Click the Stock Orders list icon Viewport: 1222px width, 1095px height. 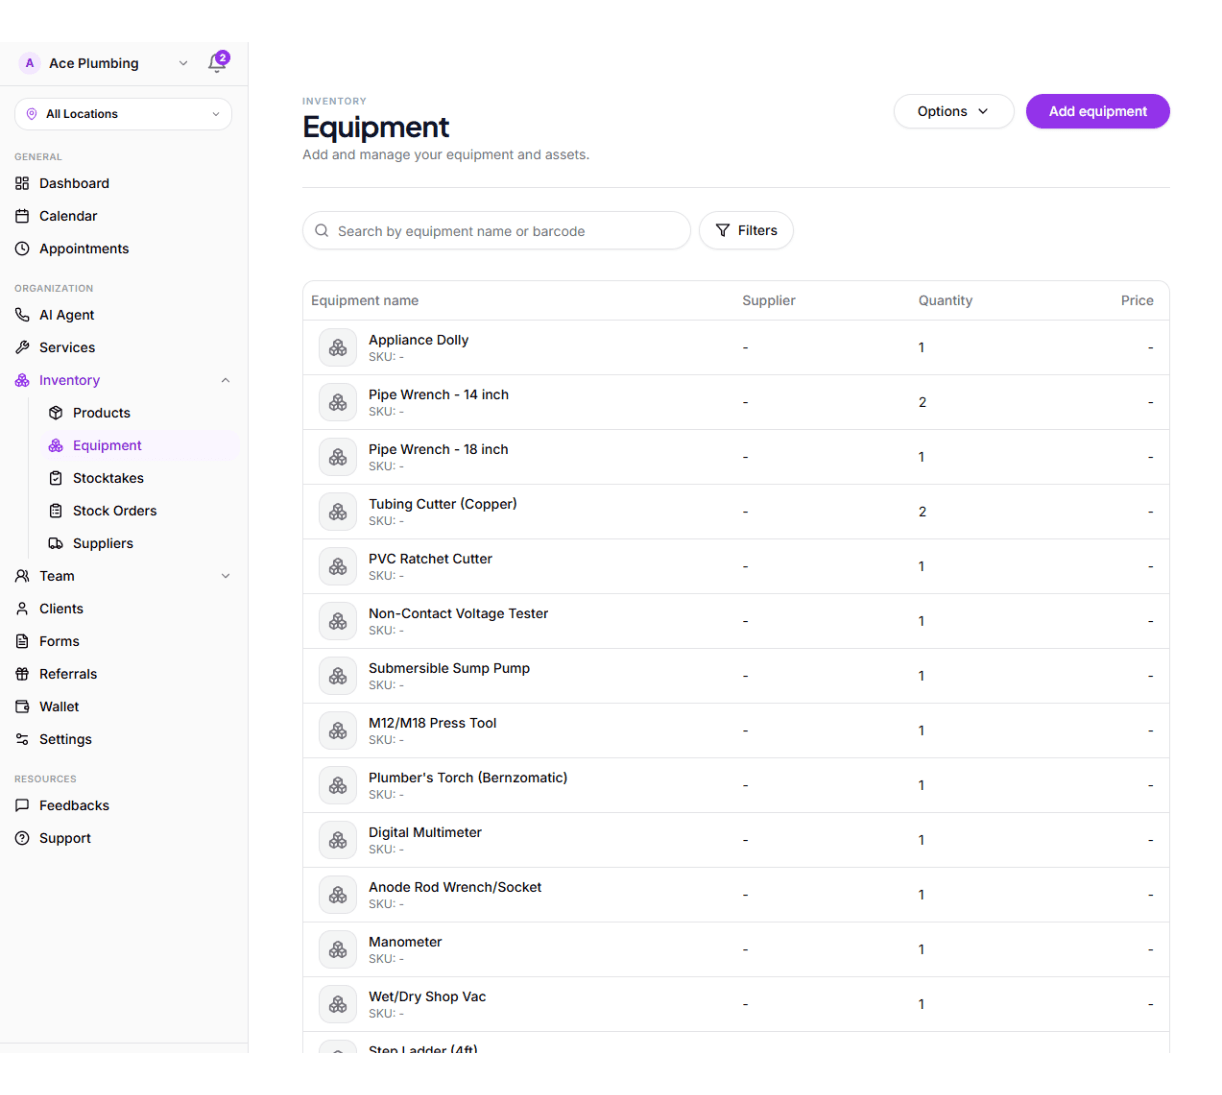pyautogui.click(x=56, y=511)
